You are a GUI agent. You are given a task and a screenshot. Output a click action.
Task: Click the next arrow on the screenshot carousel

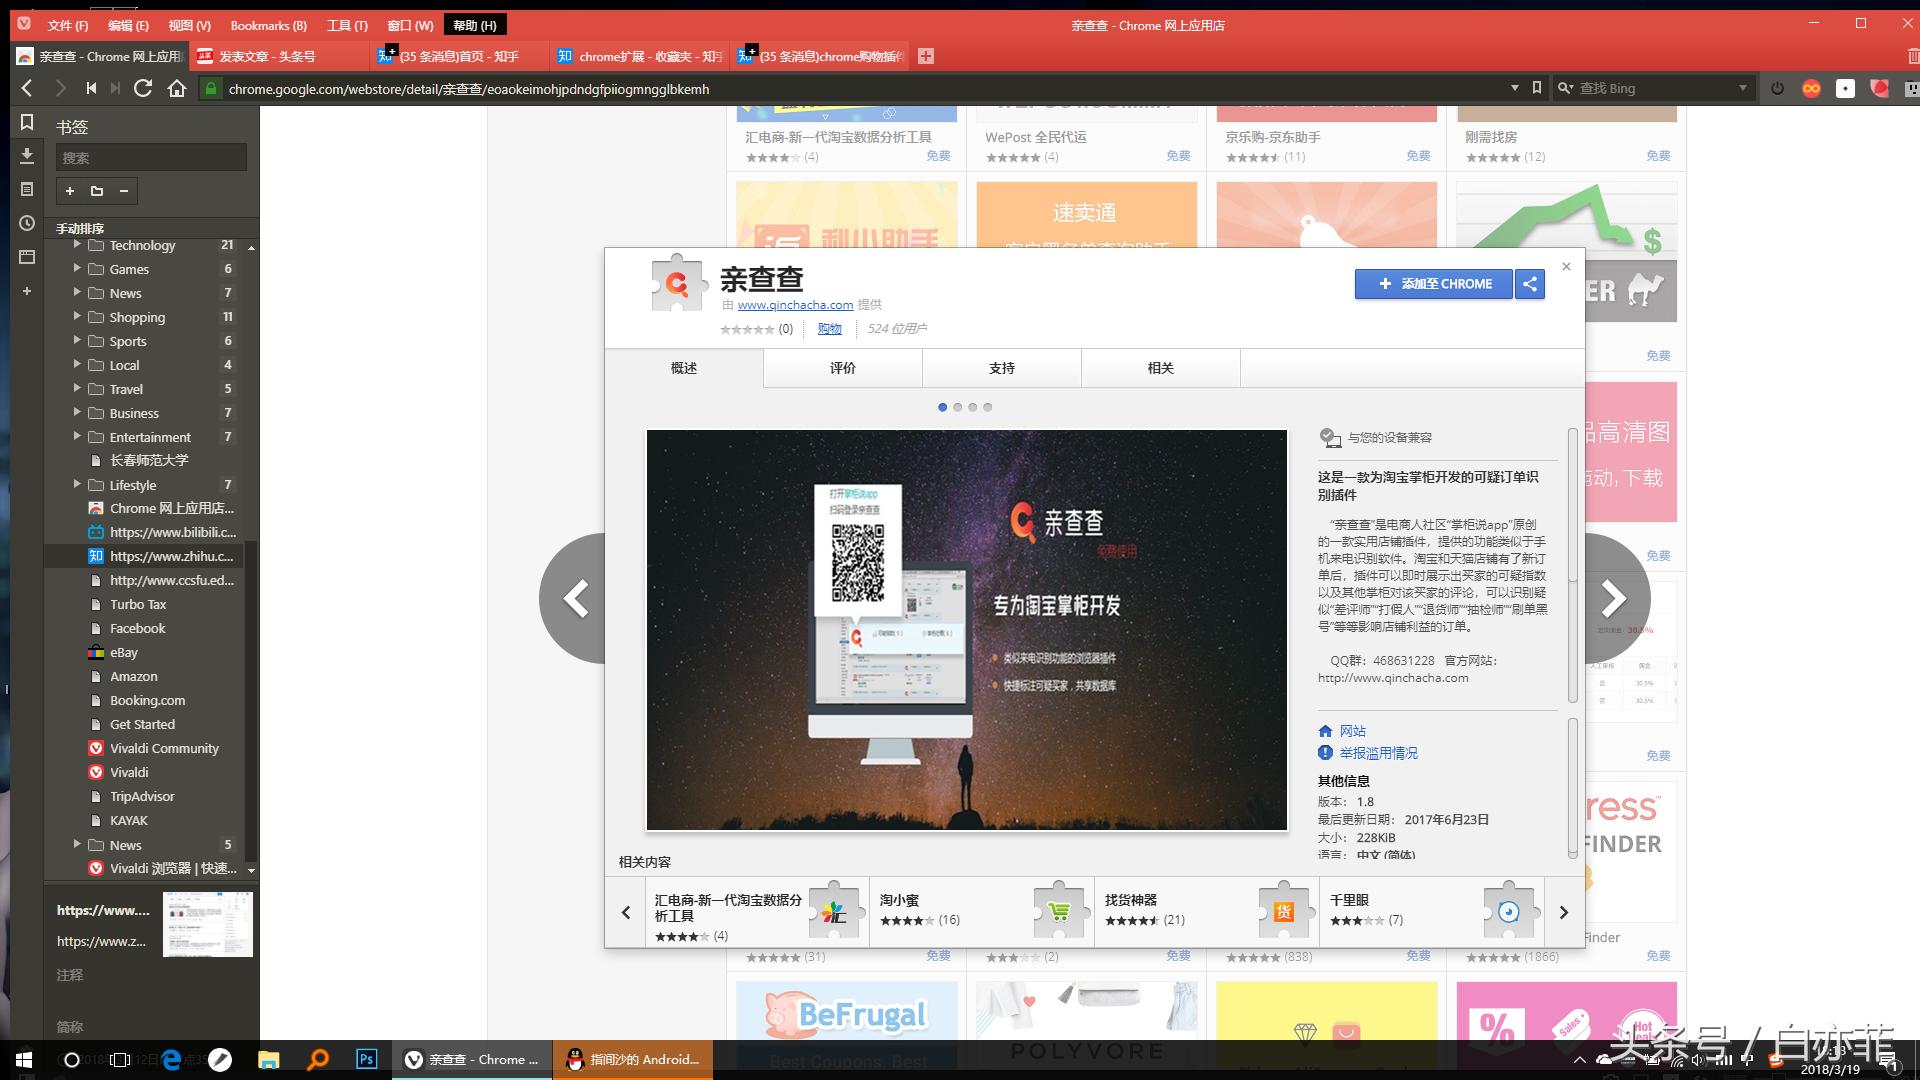point(1612,598)
